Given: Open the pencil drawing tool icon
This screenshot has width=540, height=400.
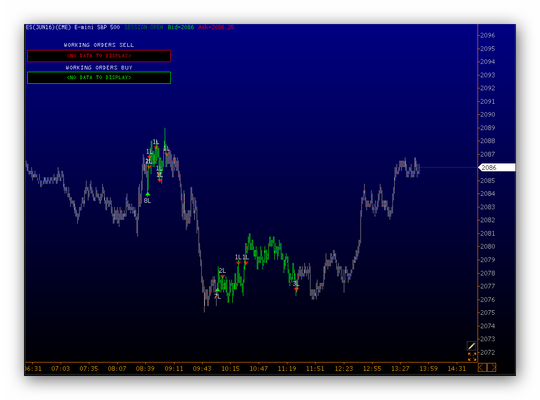Looking at the screenshot, I should (471, 346).
